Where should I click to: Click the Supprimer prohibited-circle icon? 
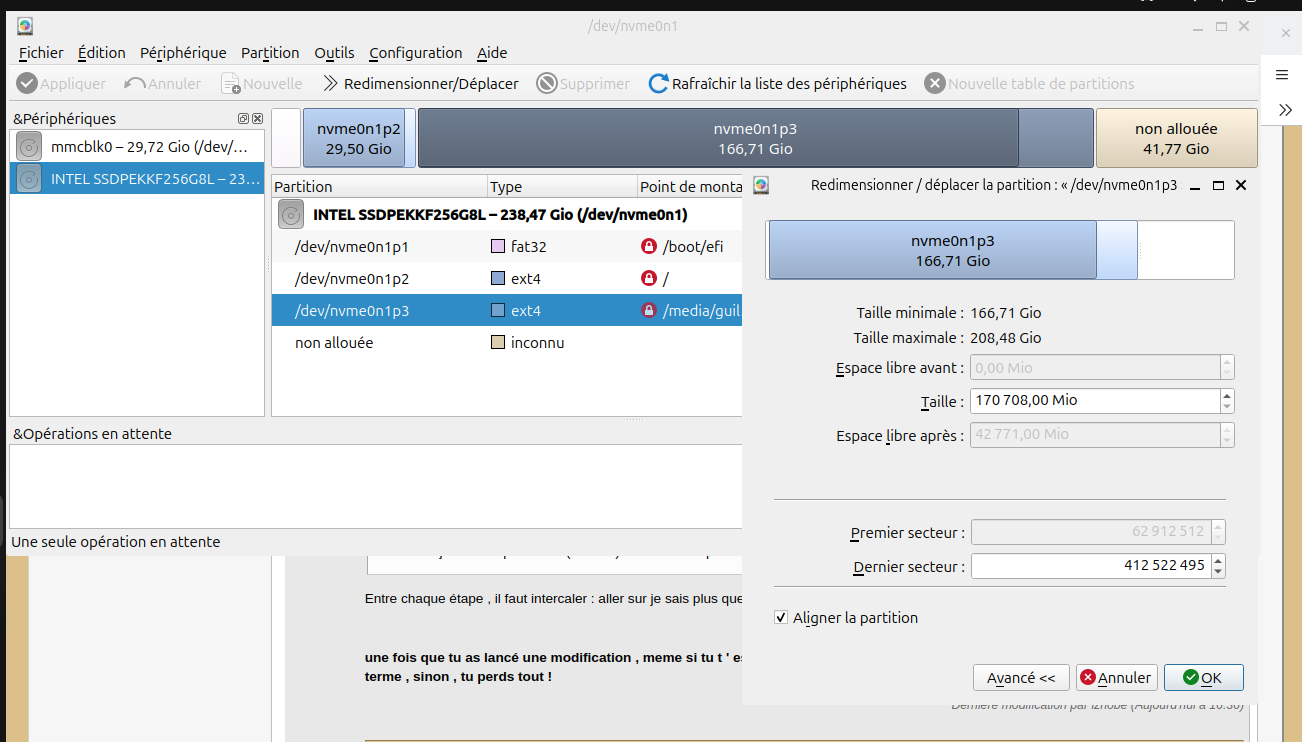tap(547, 84)
